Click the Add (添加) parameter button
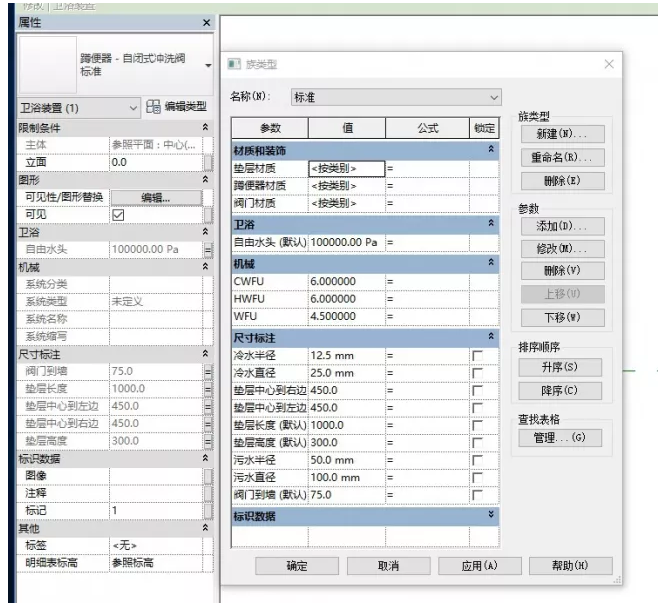This screenshot has height=608, width=662. coord(560,226)
